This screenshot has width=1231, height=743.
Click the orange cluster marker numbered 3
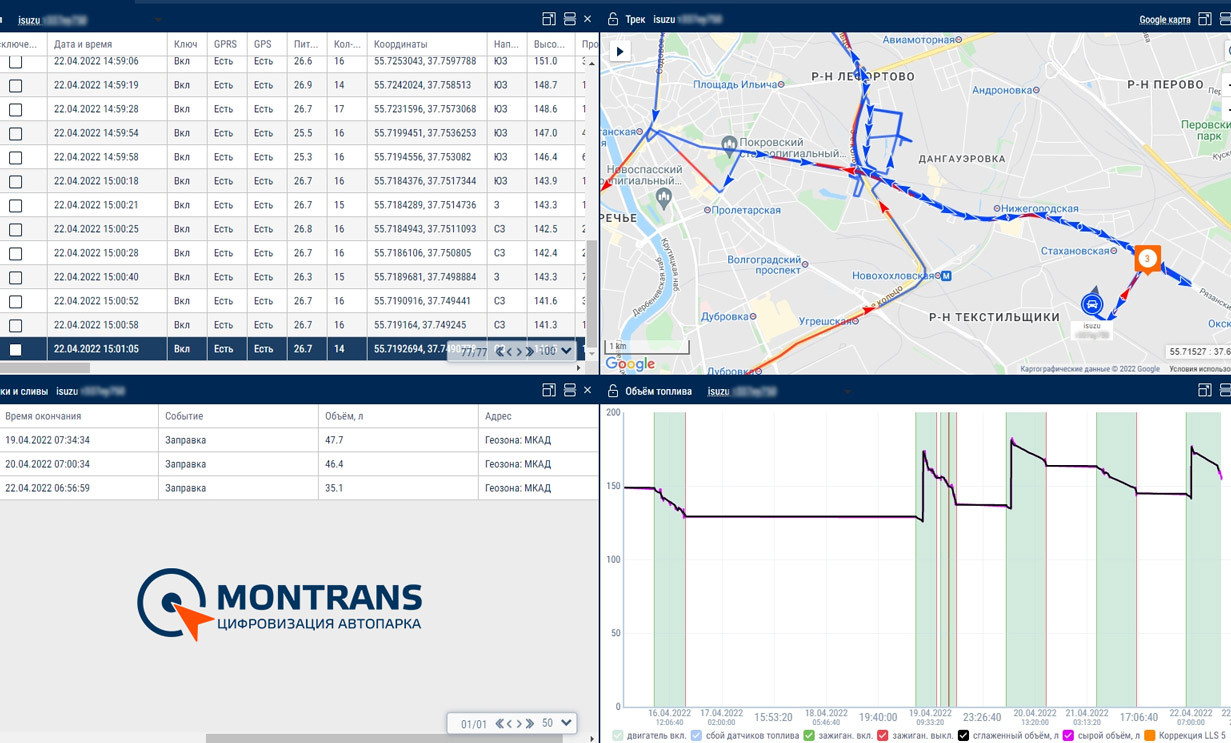[1147, 259]
